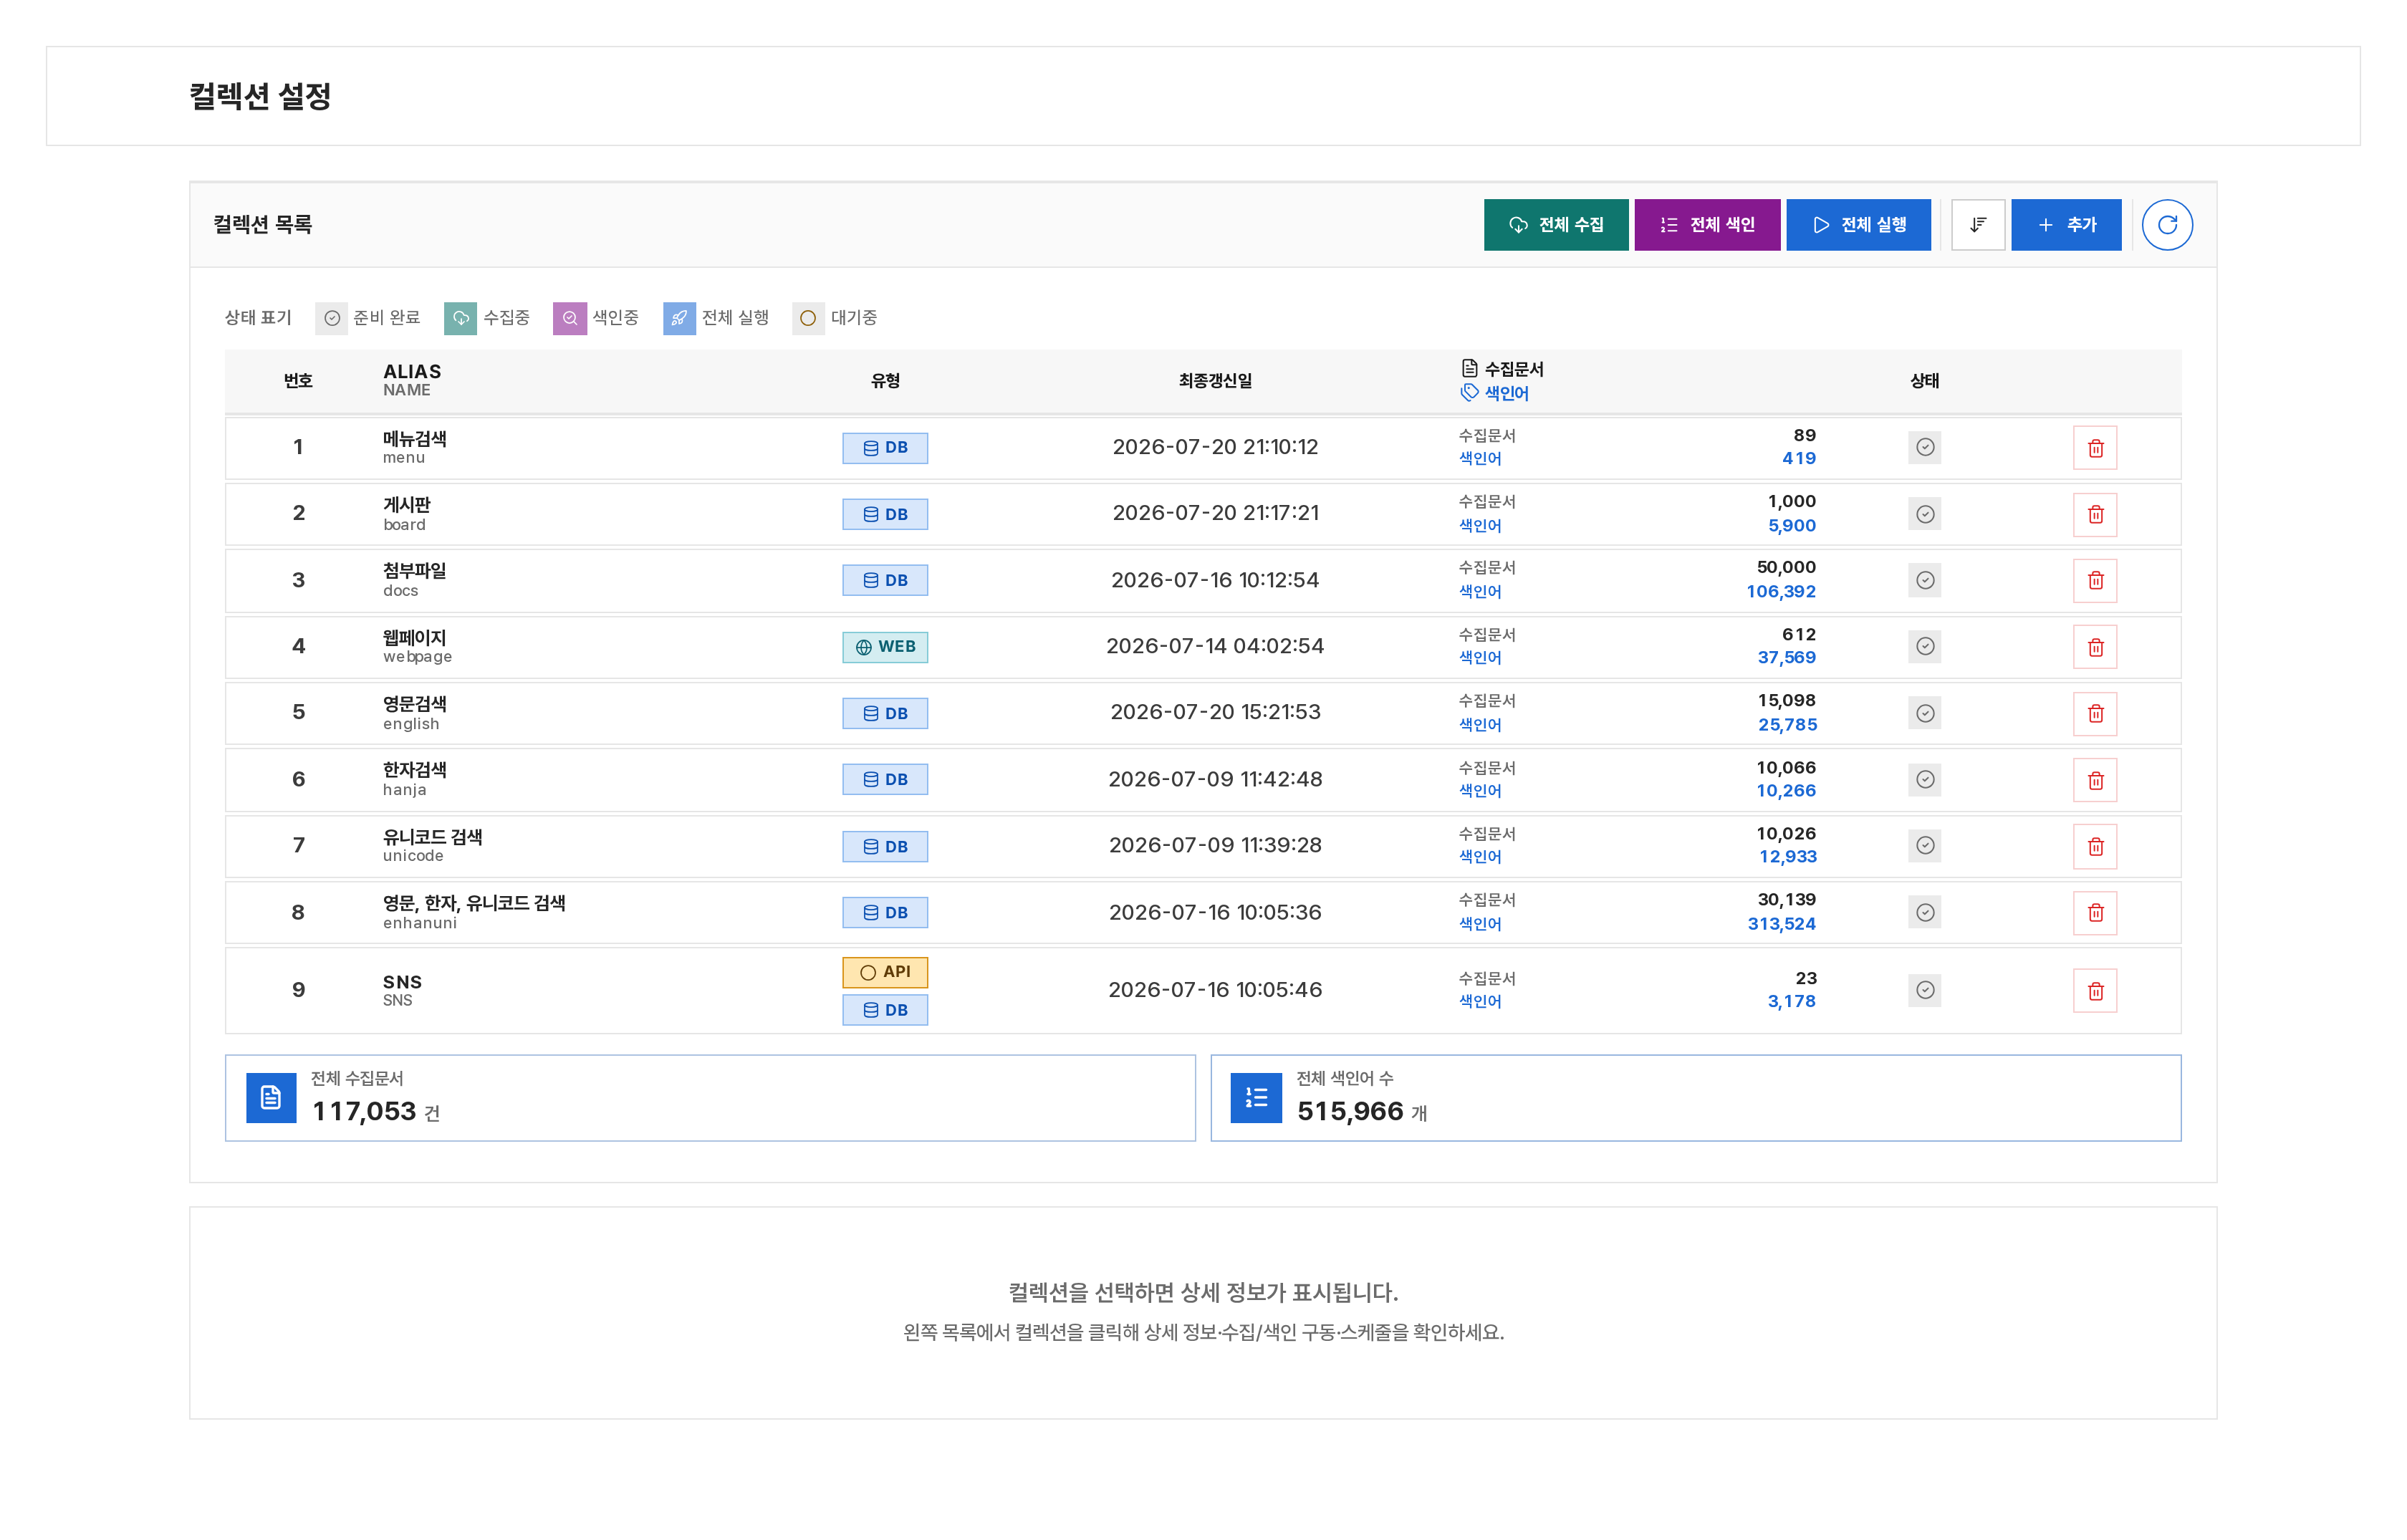This screenshot has width=2407, height=1540.
Task: Click the 전체 수집문서 document icon
Action: [271, 1097]
